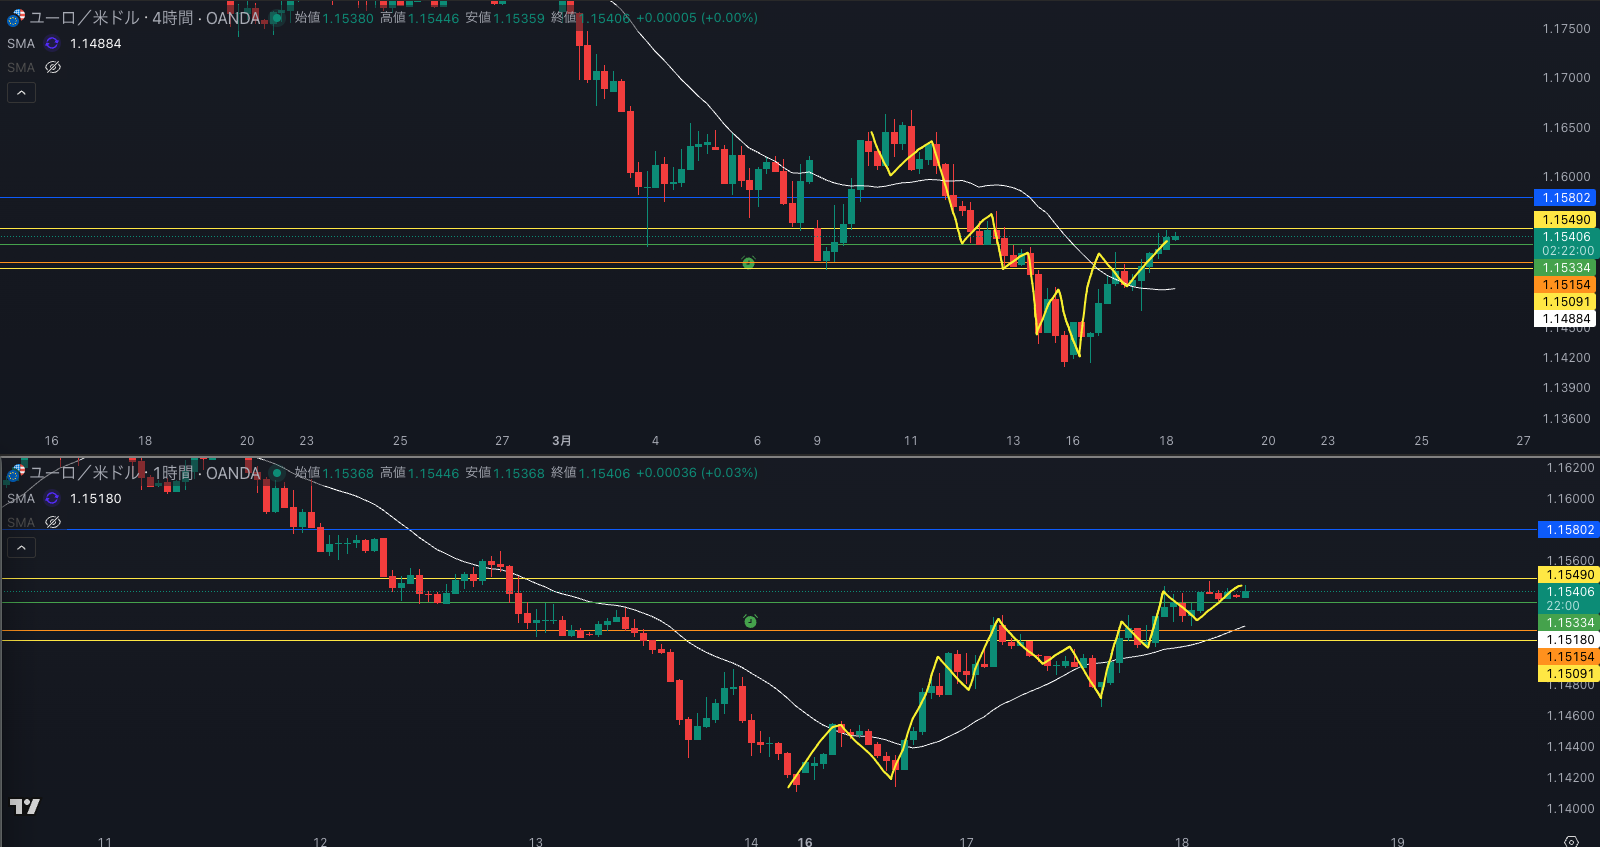Click the green alarm marker in 1-hour chart
The width and height of the screenshot is (1600, 847).
(750, 622)
